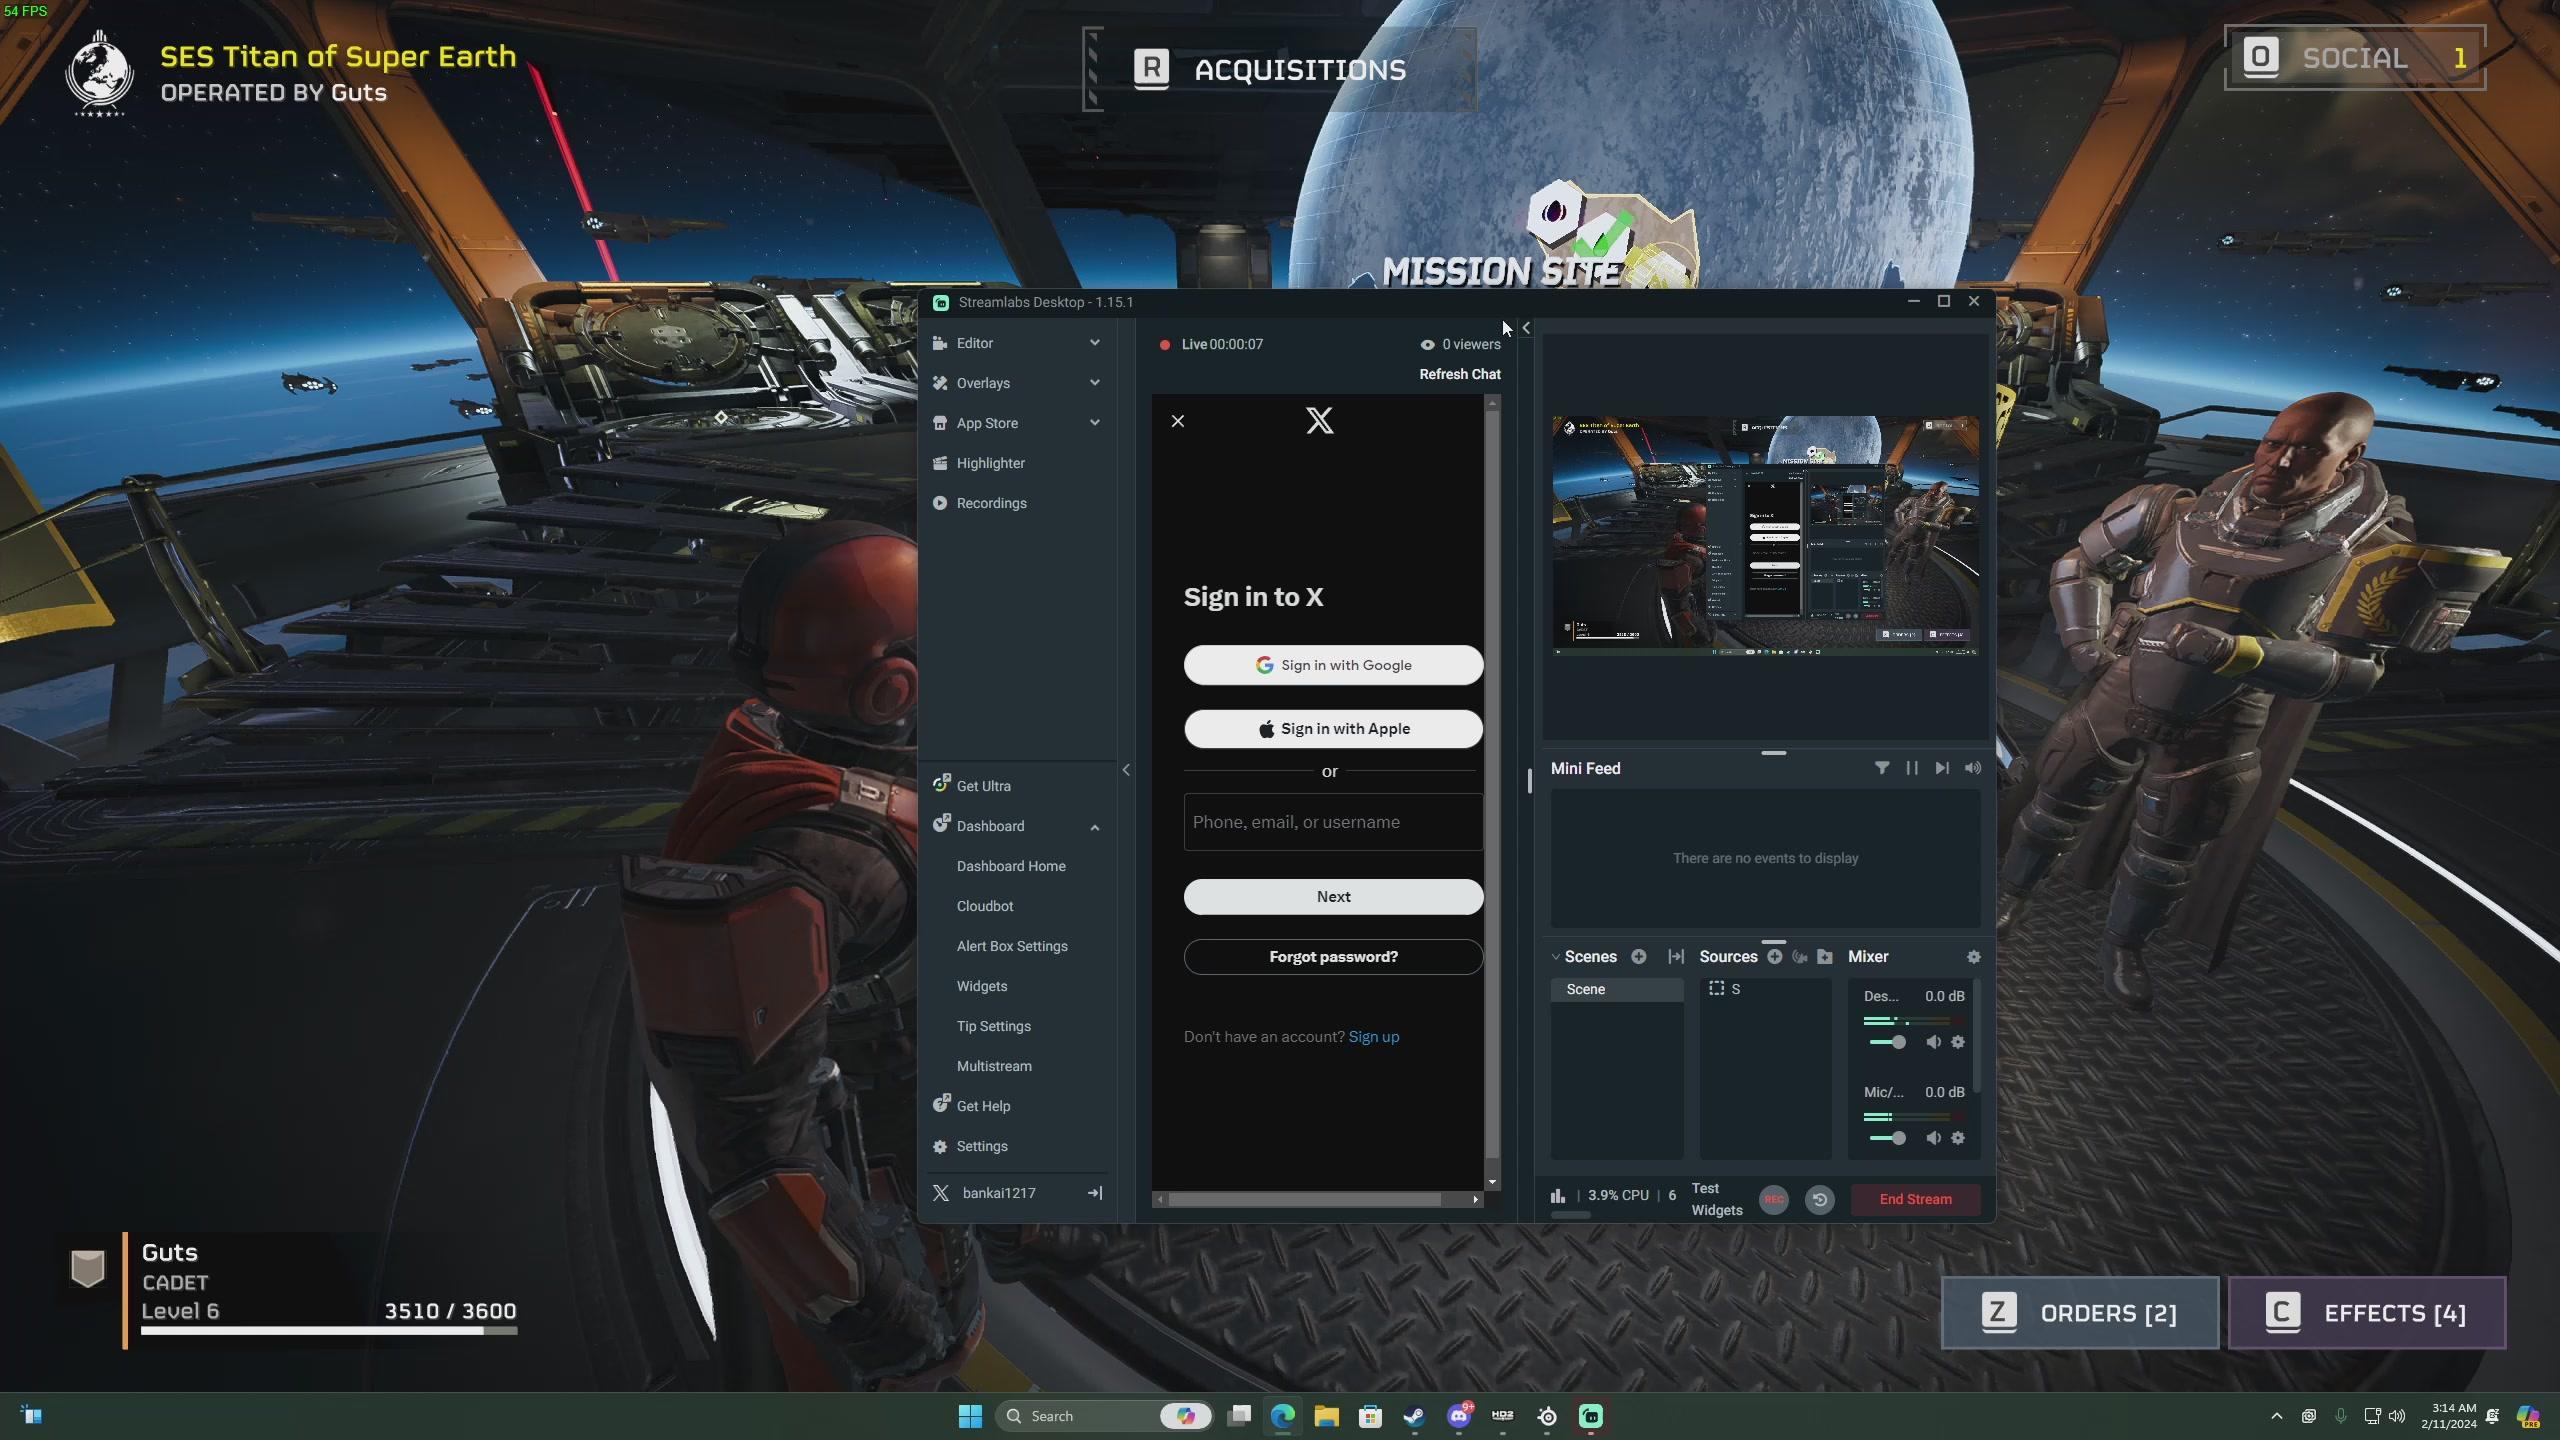
Task: Open Alert Box Settings in the sidebar
Action: [1011, 945]
